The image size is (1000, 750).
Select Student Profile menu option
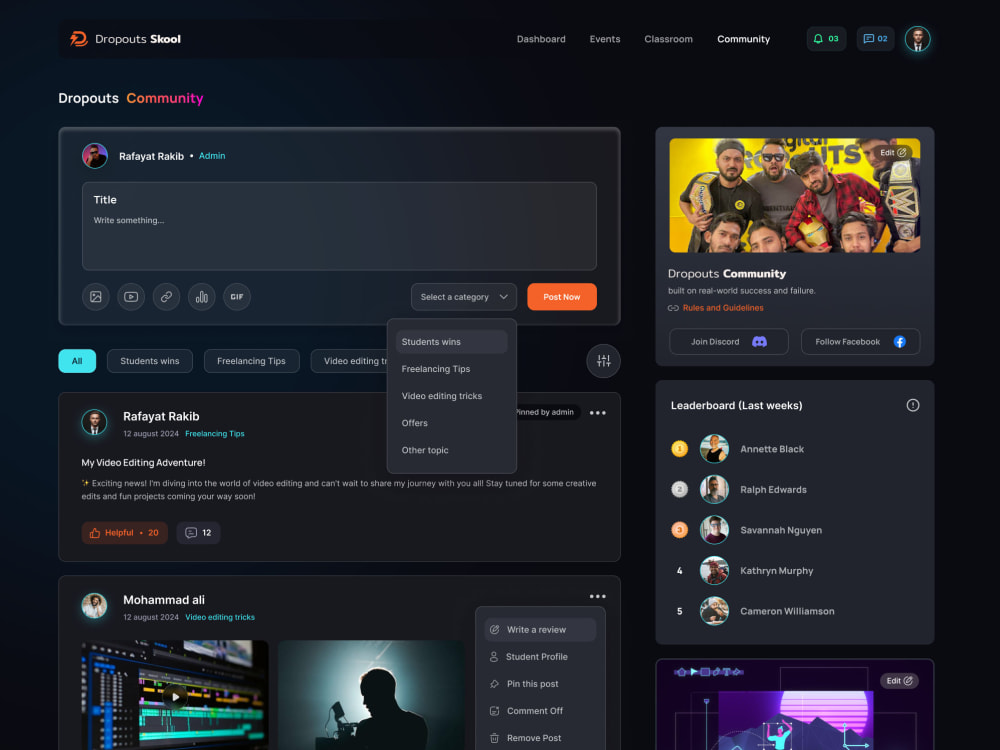coord(540,657)
